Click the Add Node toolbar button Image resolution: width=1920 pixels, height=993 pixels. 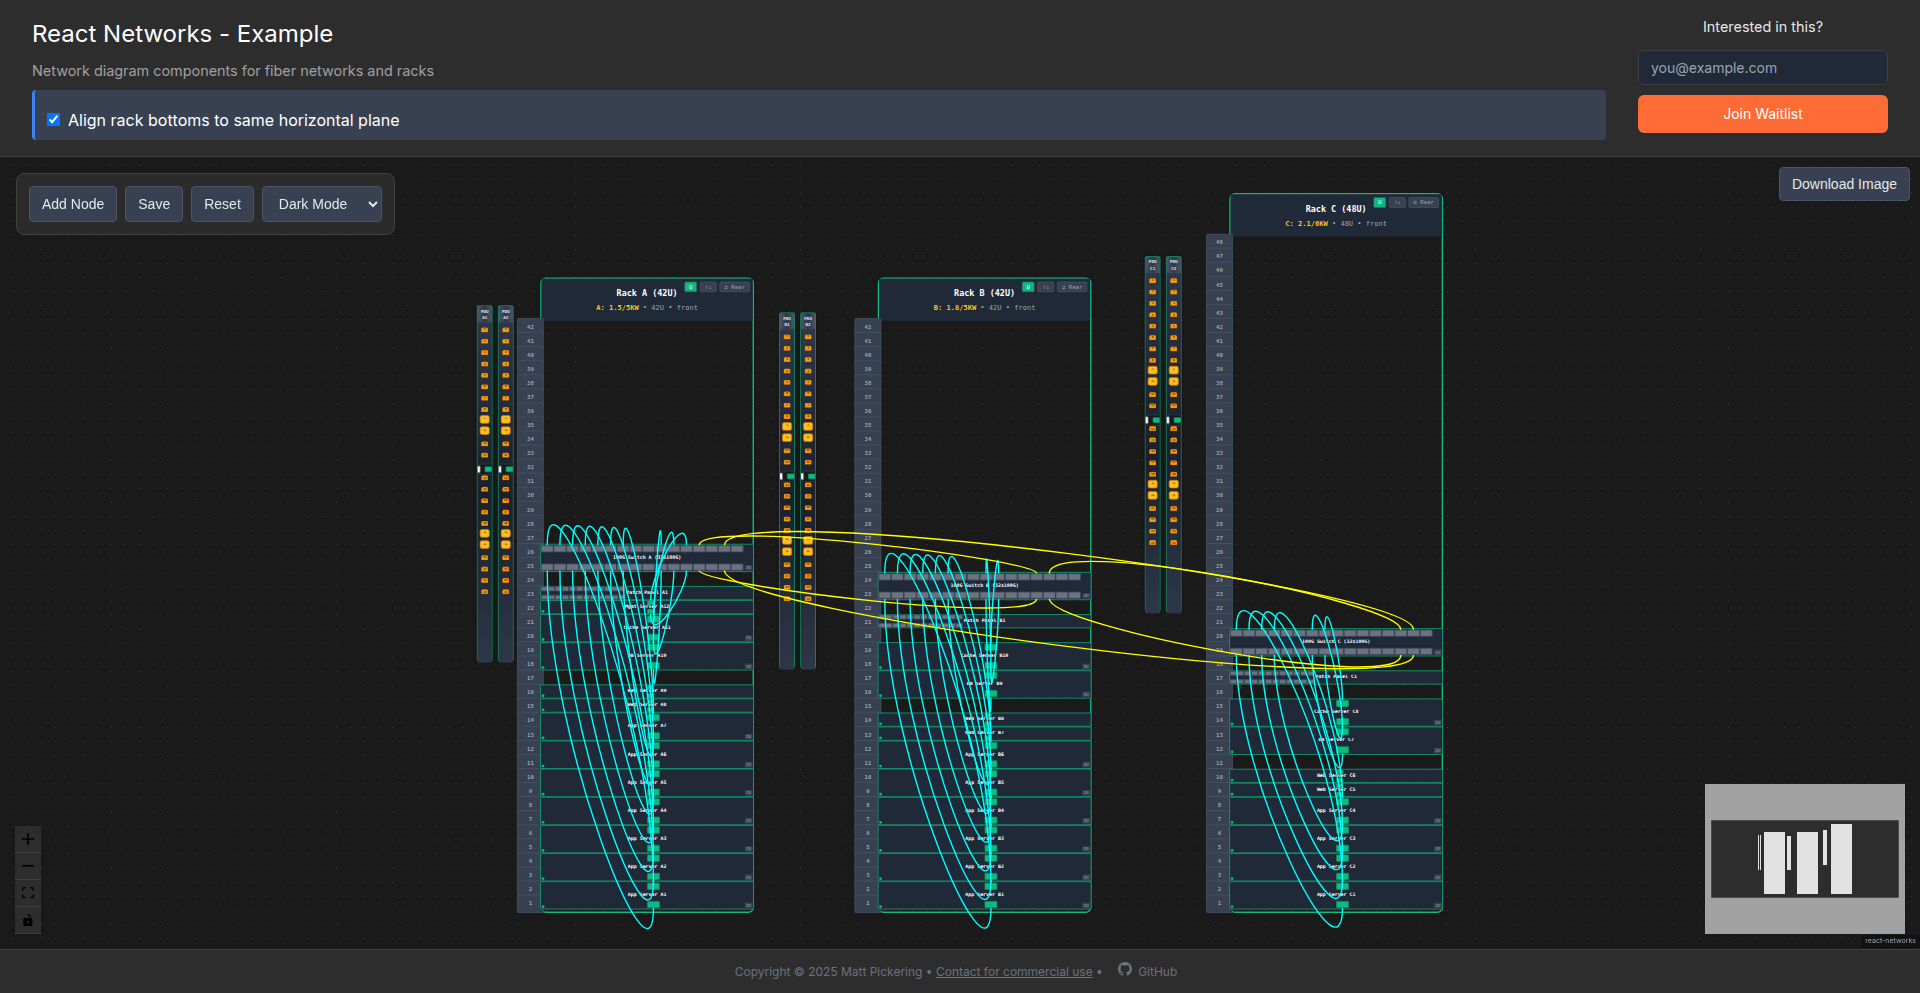73,204
